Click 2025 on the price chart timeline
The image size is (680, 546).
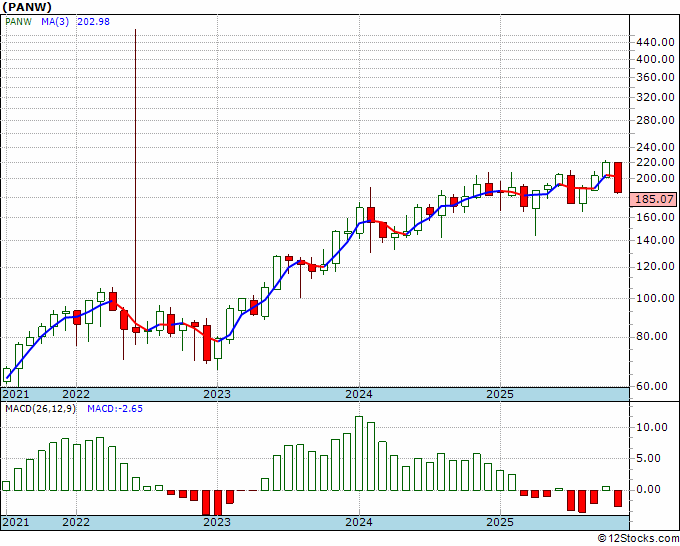[x=500, y=394]
